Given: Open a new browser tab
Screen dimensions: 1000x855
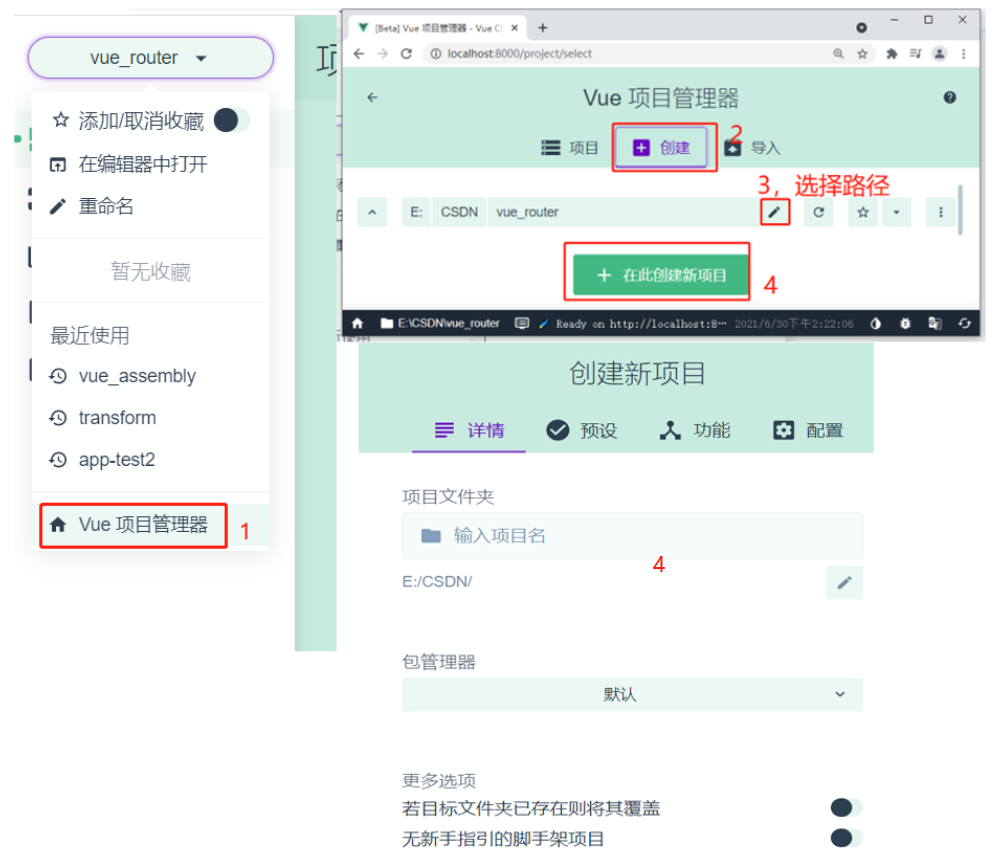Looking at the screenshot, I should pyautogui.click(x=543, y=27).
